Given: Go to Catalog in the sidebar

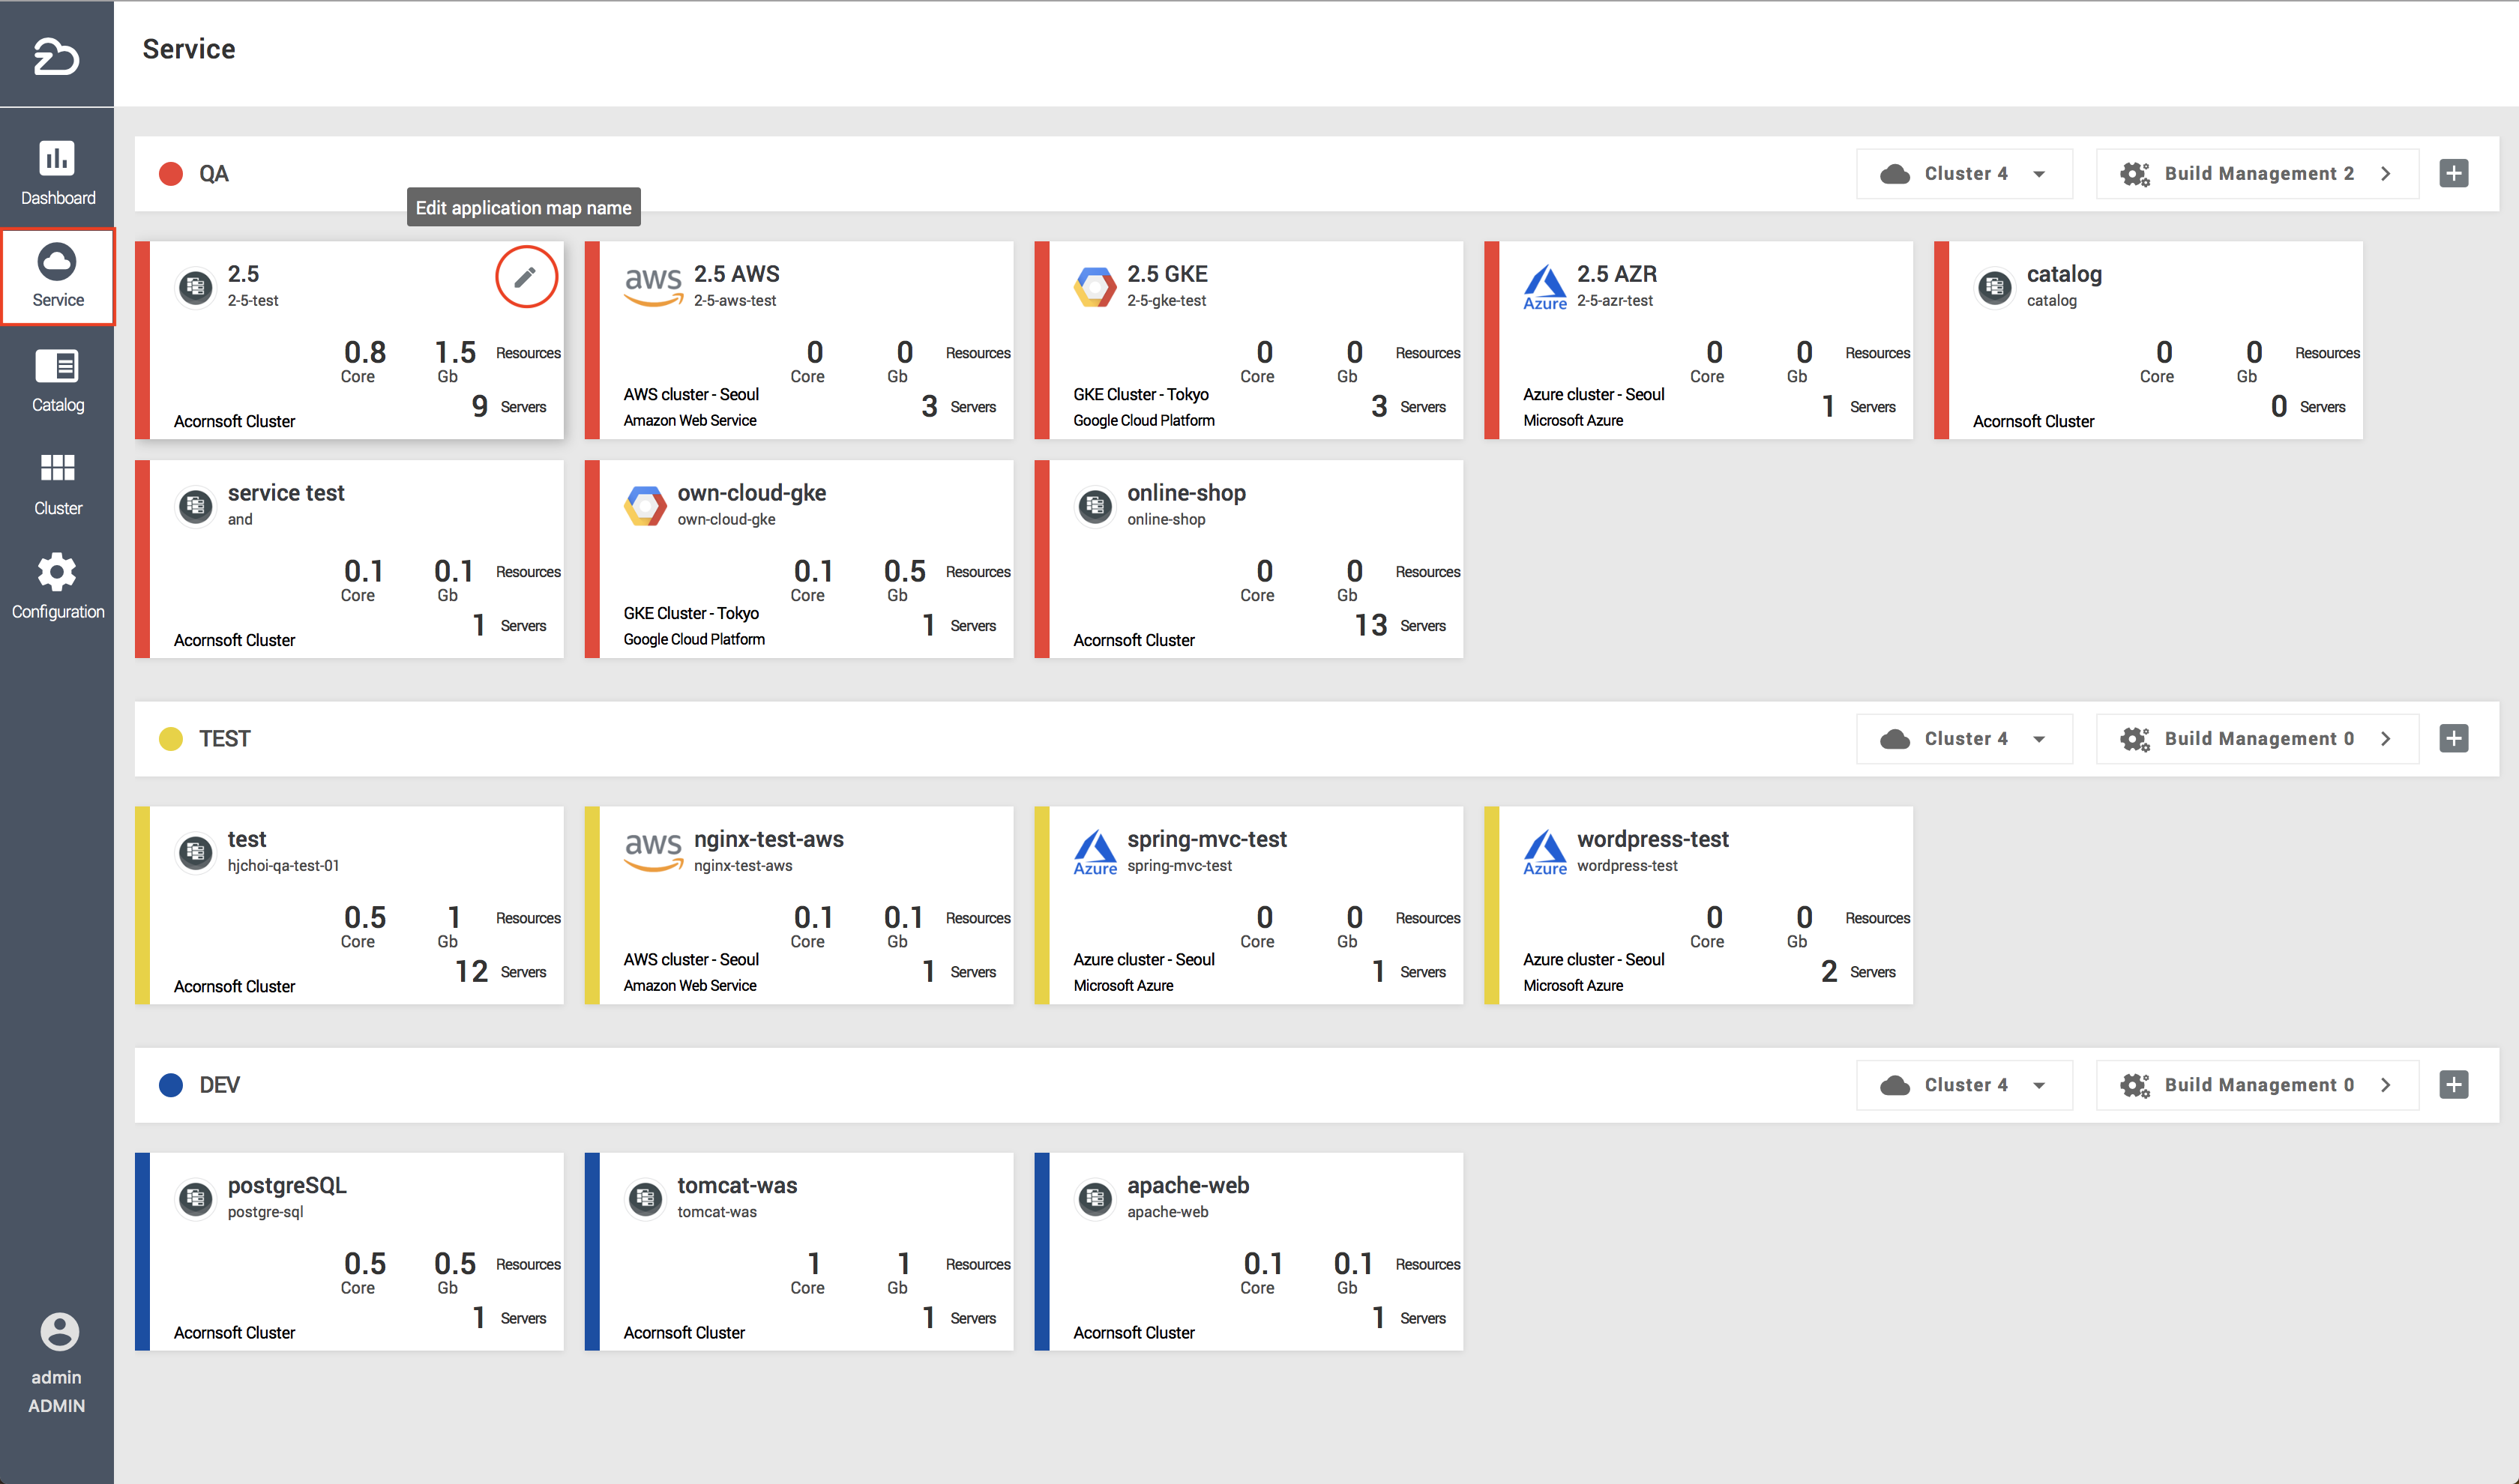Looking at the screenshot, I should coord(57,380).
